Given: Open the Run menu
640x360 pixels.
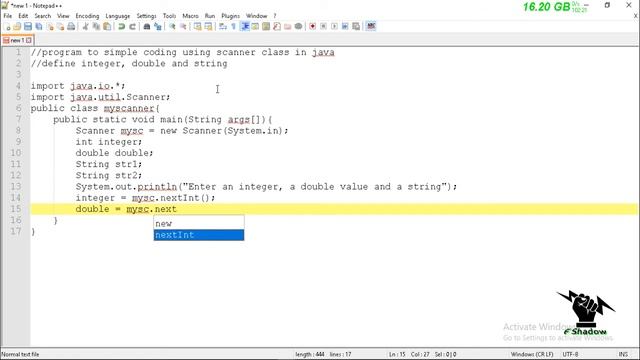Looking at the screenshot, I should coord(210,16).
